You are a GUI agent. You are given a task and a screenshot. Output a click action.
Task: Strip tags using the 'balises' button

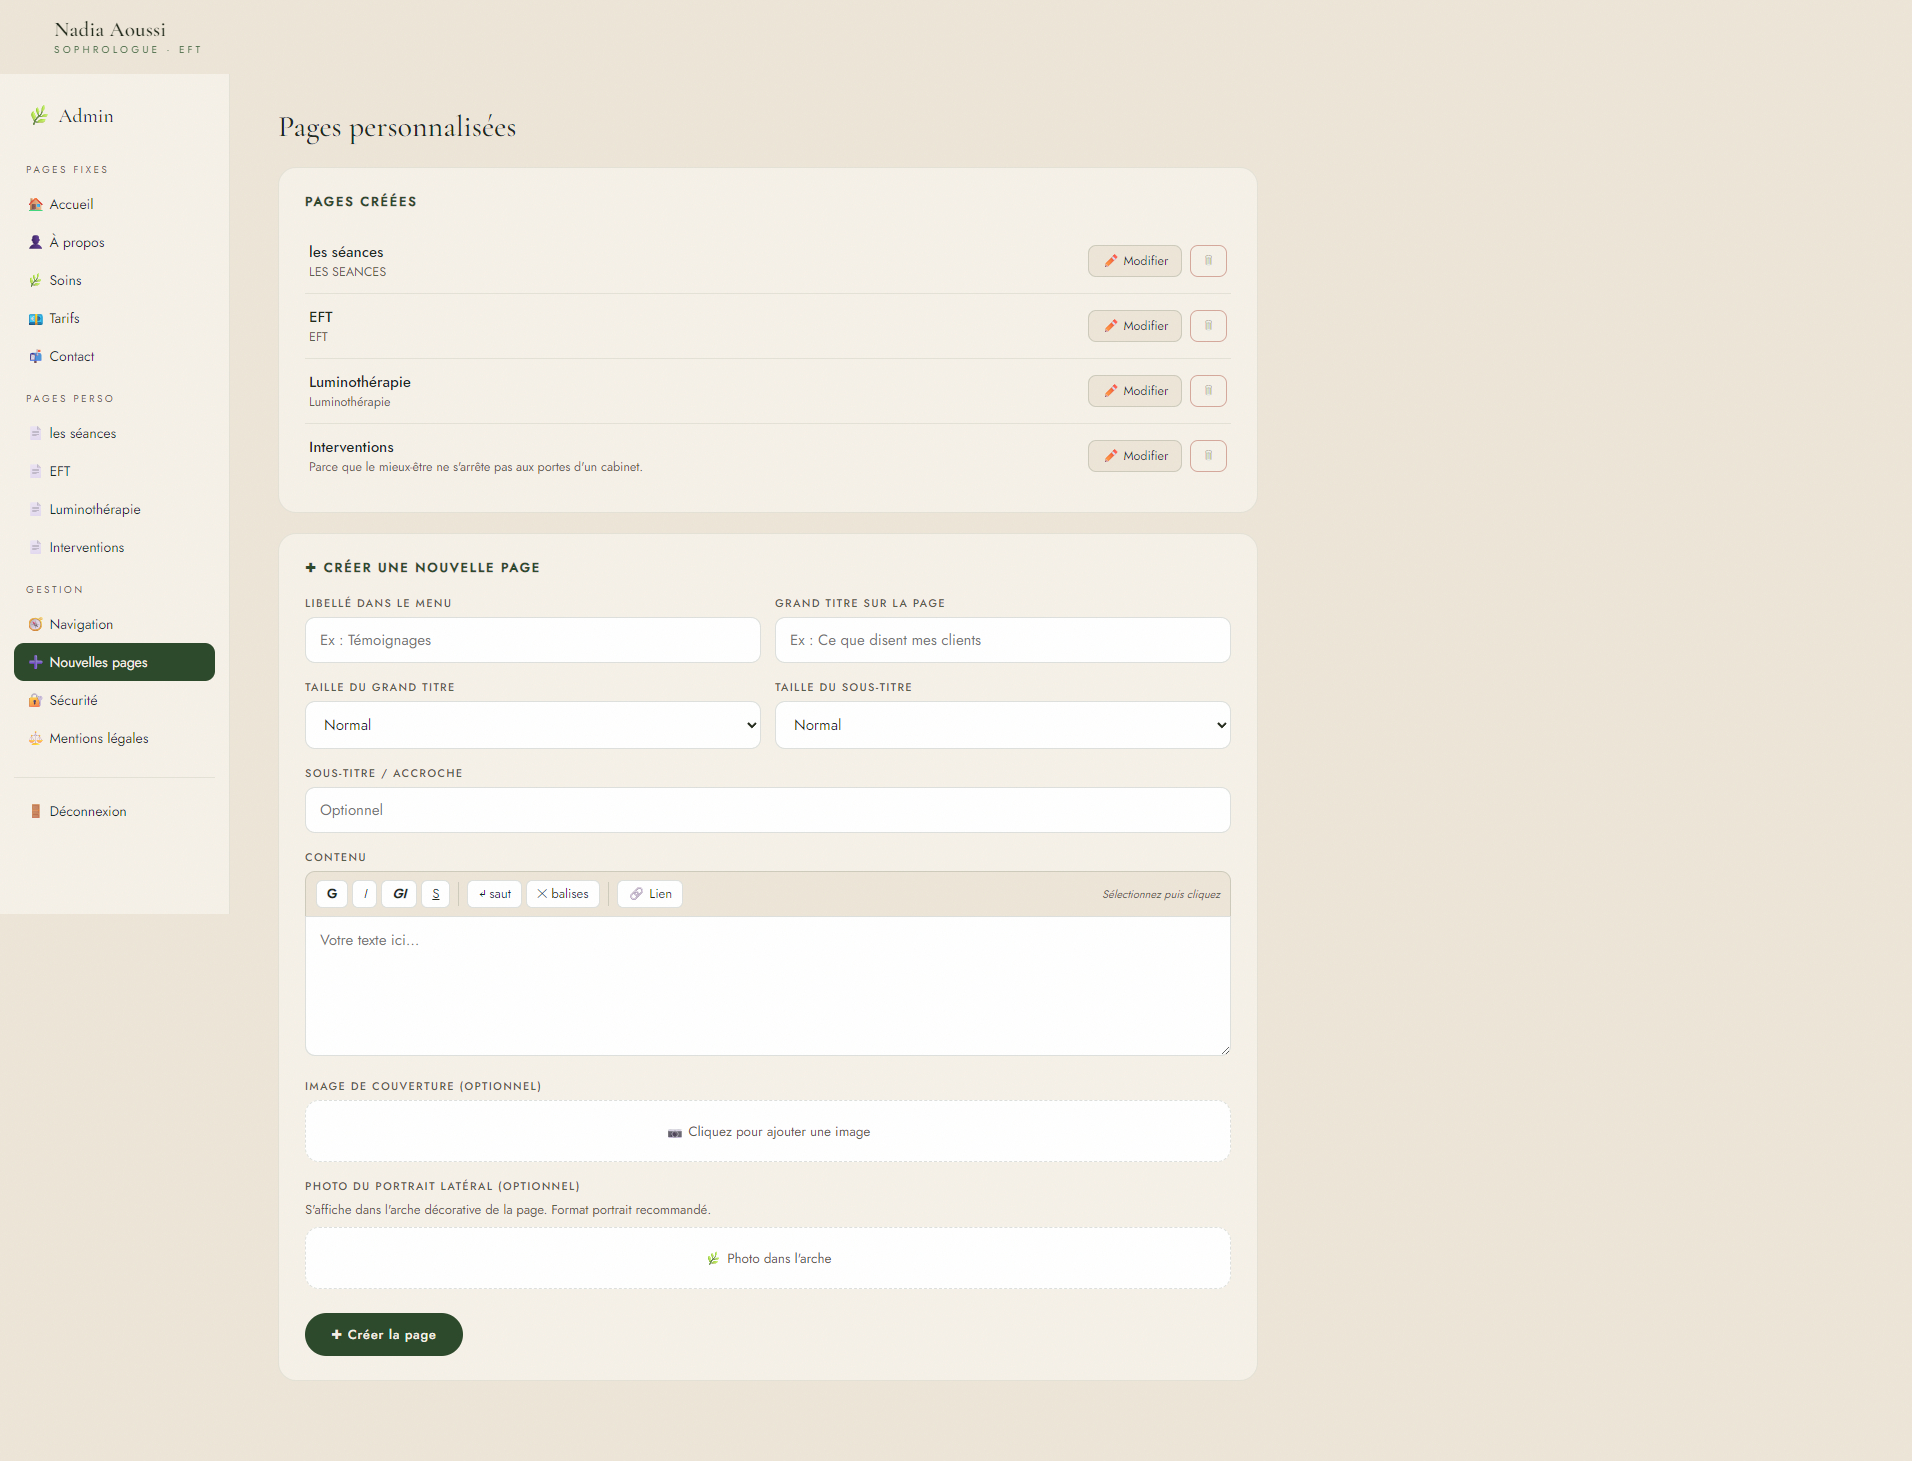tap(563, 894)
